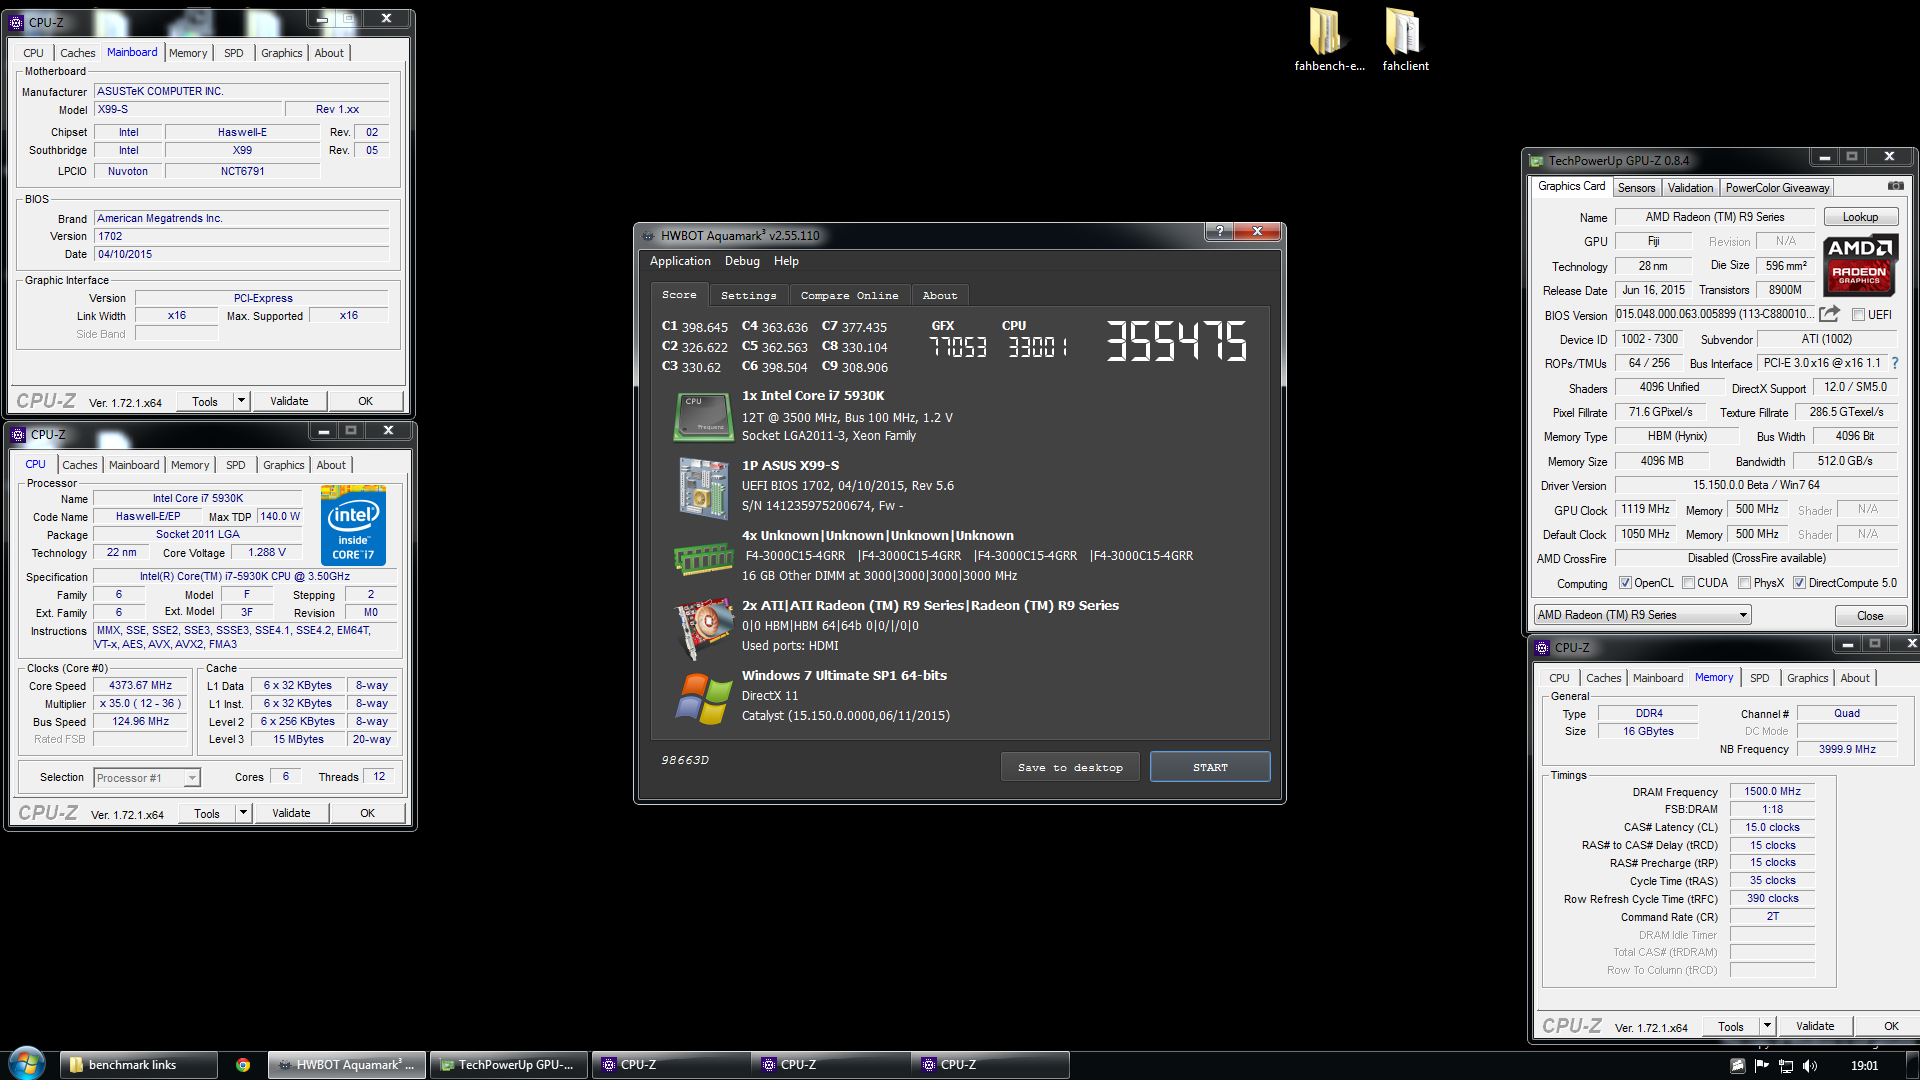Click first CPU-Z taskbar button

pos(671,1065)
